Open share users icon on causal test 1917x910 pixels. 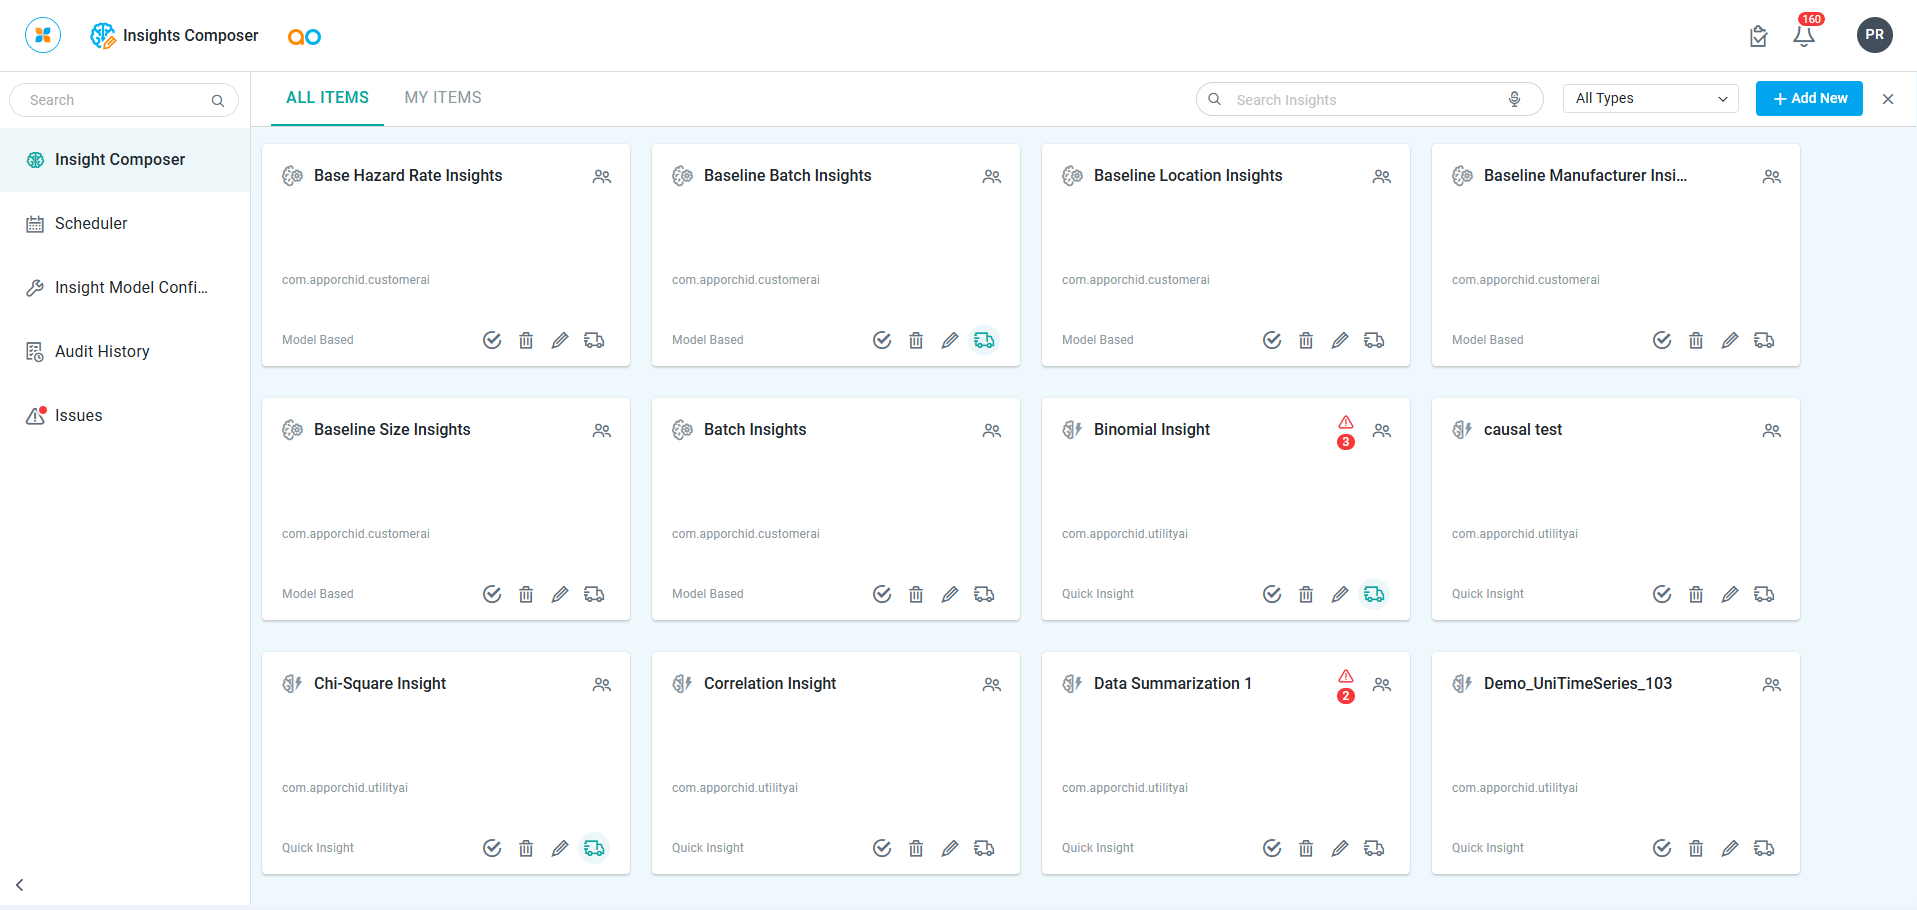tap(1771, 431)
